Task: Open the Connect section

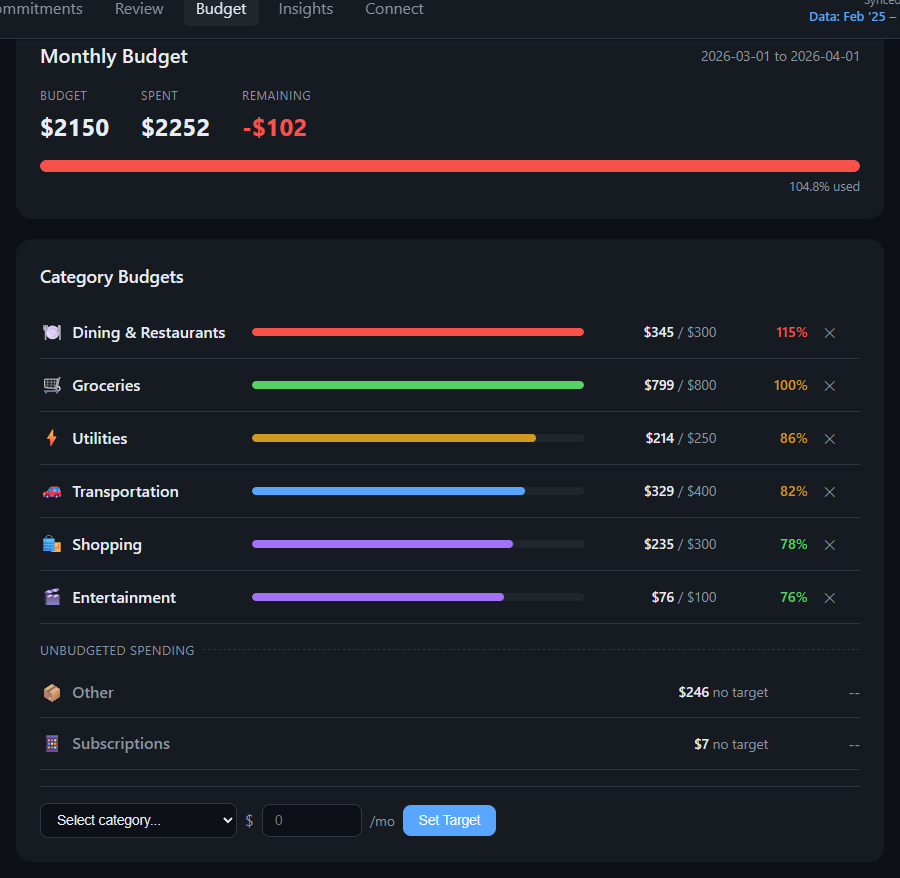Action: [x=394, y=9]
